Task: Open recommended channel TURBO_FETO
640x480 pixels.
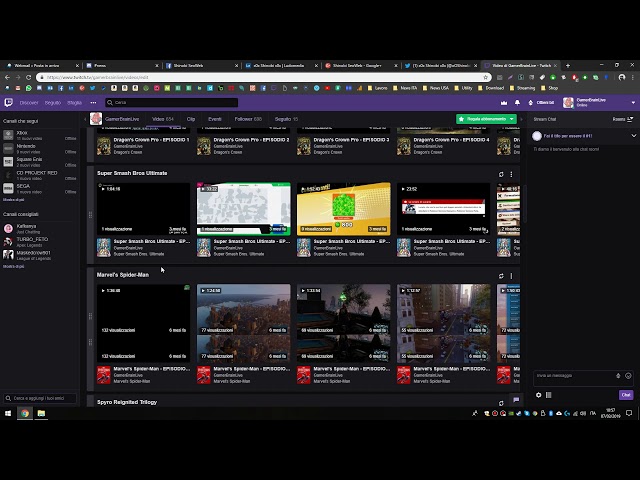Action: 40,242
